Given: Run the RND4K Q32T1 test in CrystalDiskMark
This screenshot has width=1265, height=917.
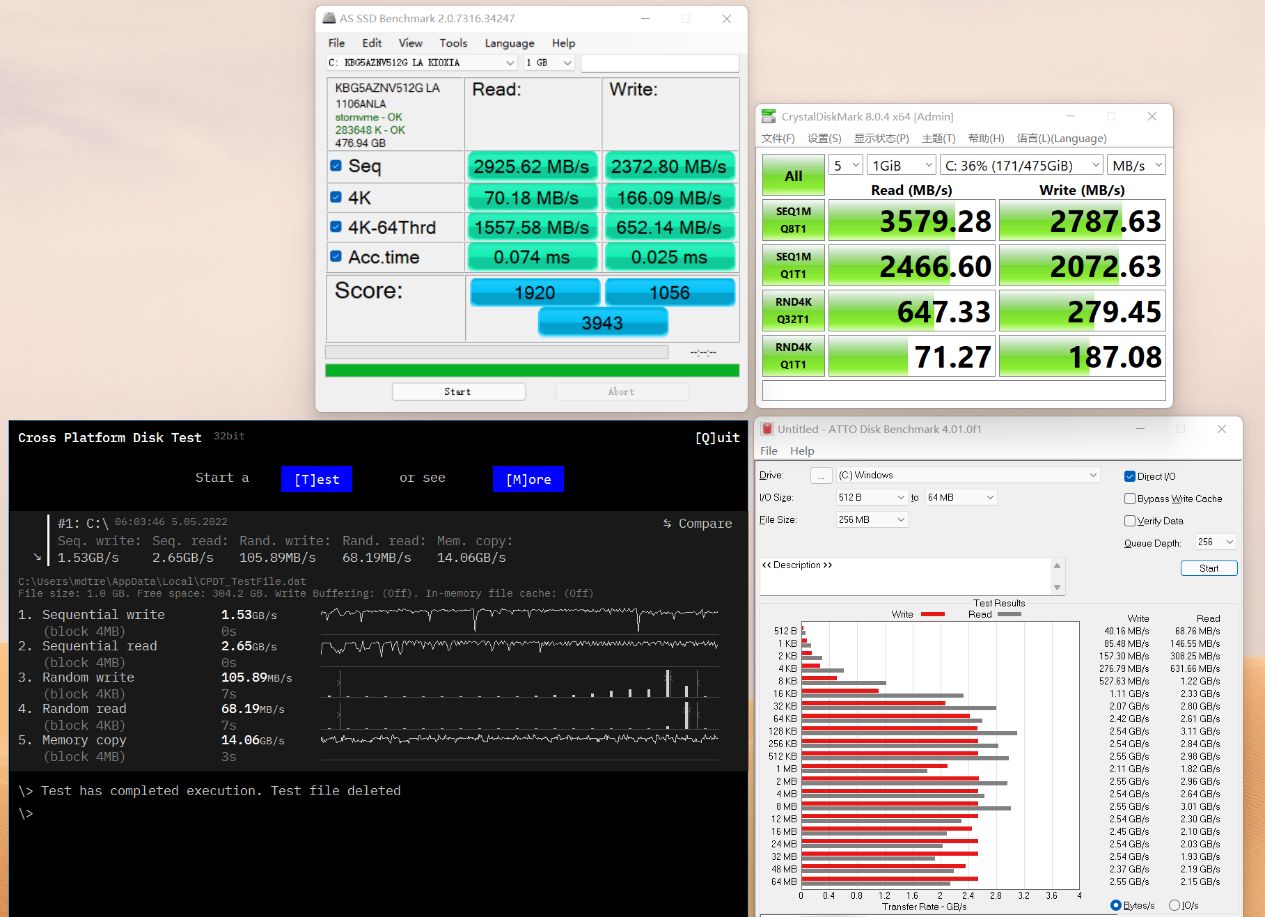Looking at the screenshot, I should point(792,310).
